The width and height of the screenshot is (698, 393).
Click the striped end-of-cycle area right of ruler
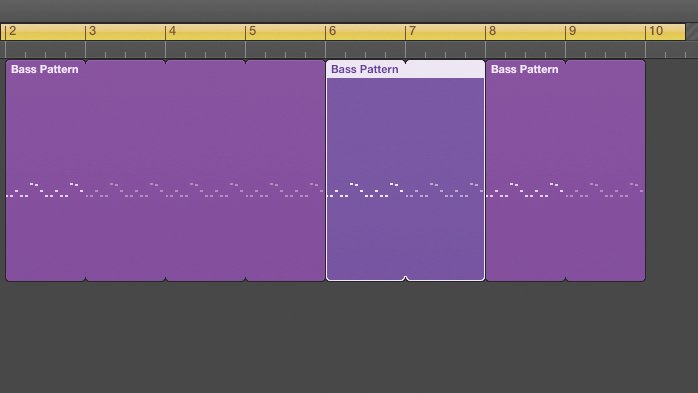692,32
